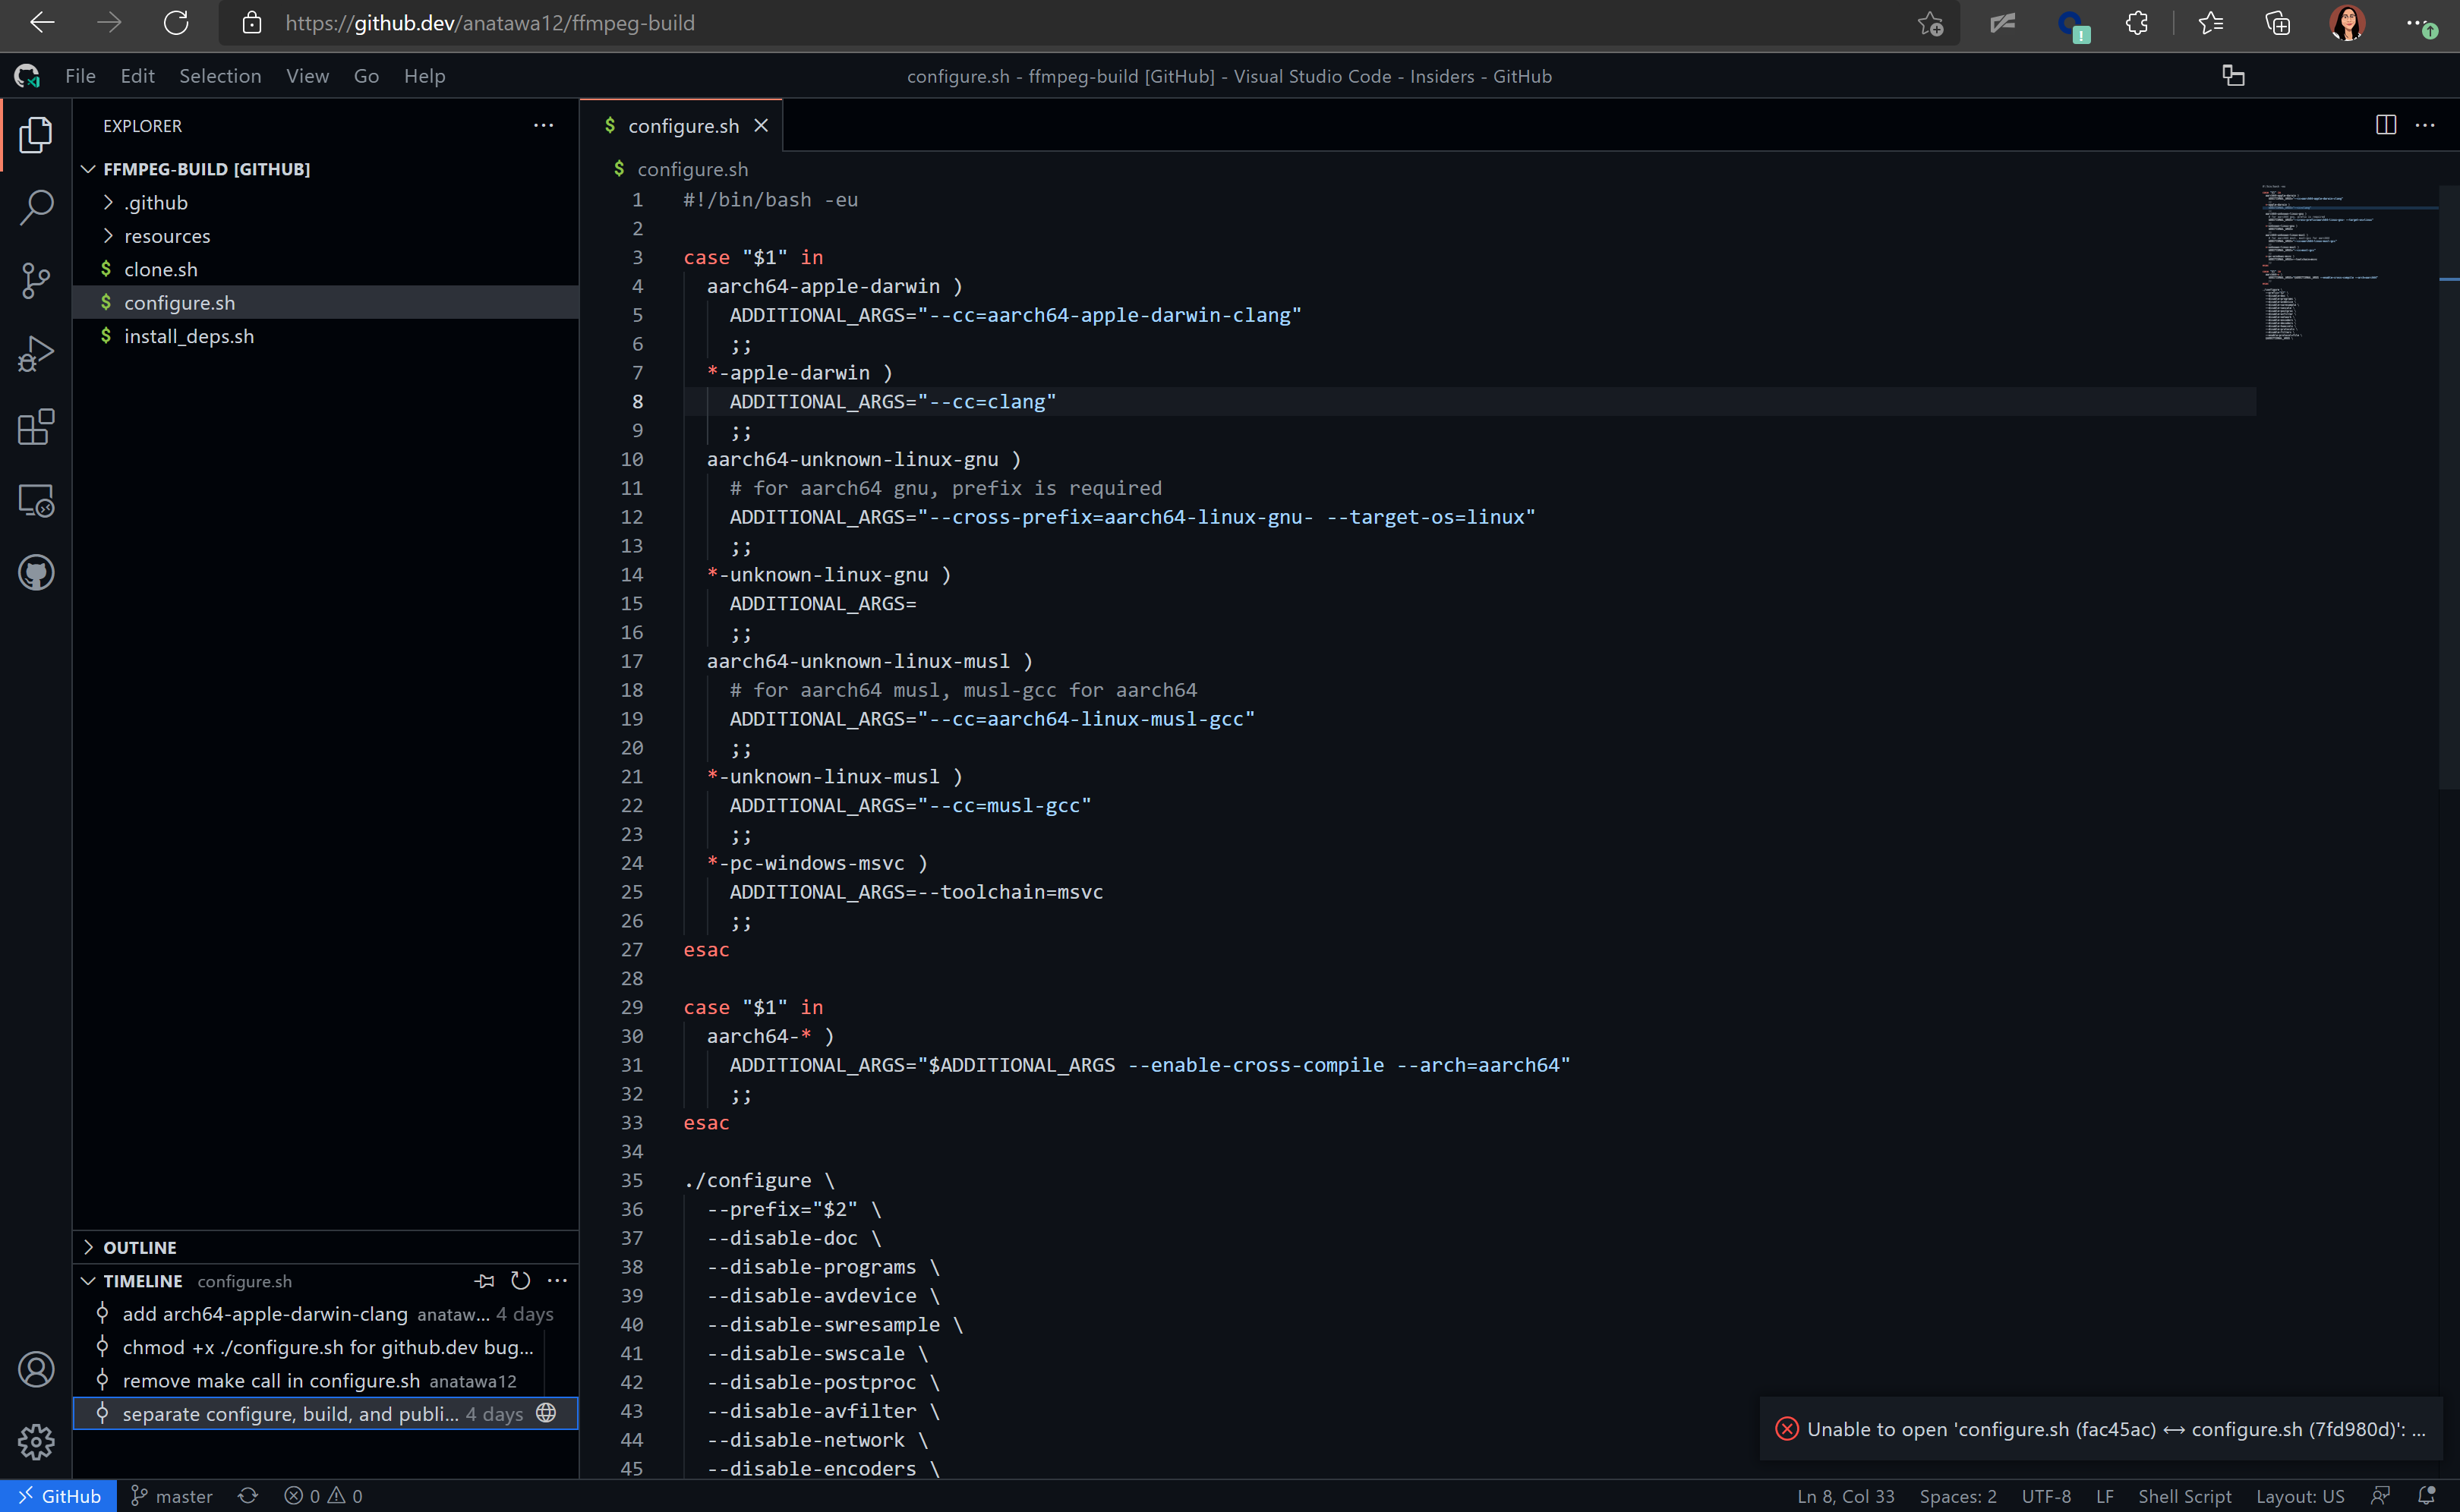Click the master branch in status bar
2460x1512 pixels.
[172, 1496]
